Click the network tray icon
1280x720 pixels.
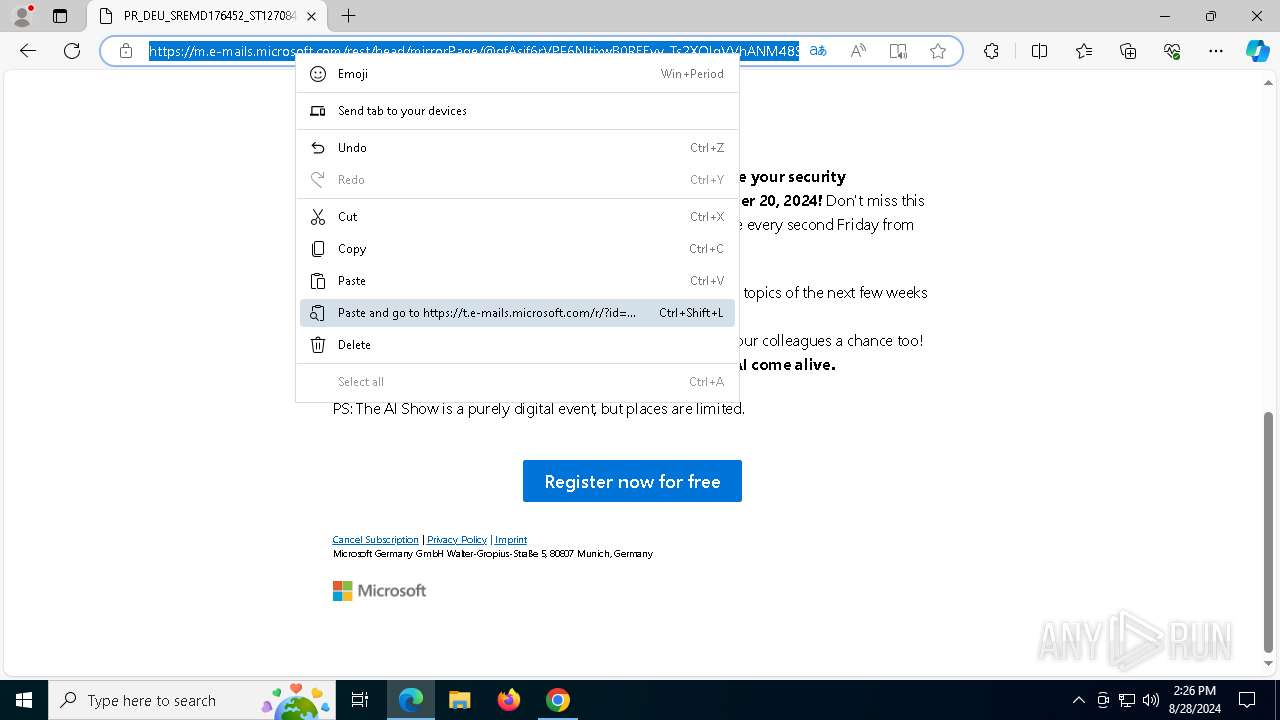(x=1126, y=700)
